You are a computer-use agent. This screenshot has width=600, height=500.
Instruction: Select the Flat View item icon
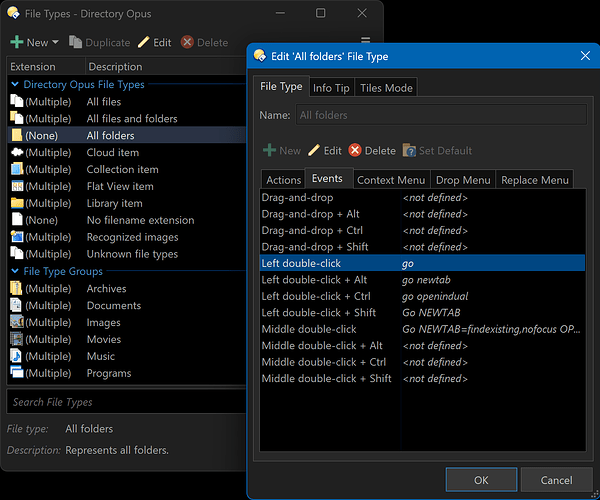pos(17,186)
